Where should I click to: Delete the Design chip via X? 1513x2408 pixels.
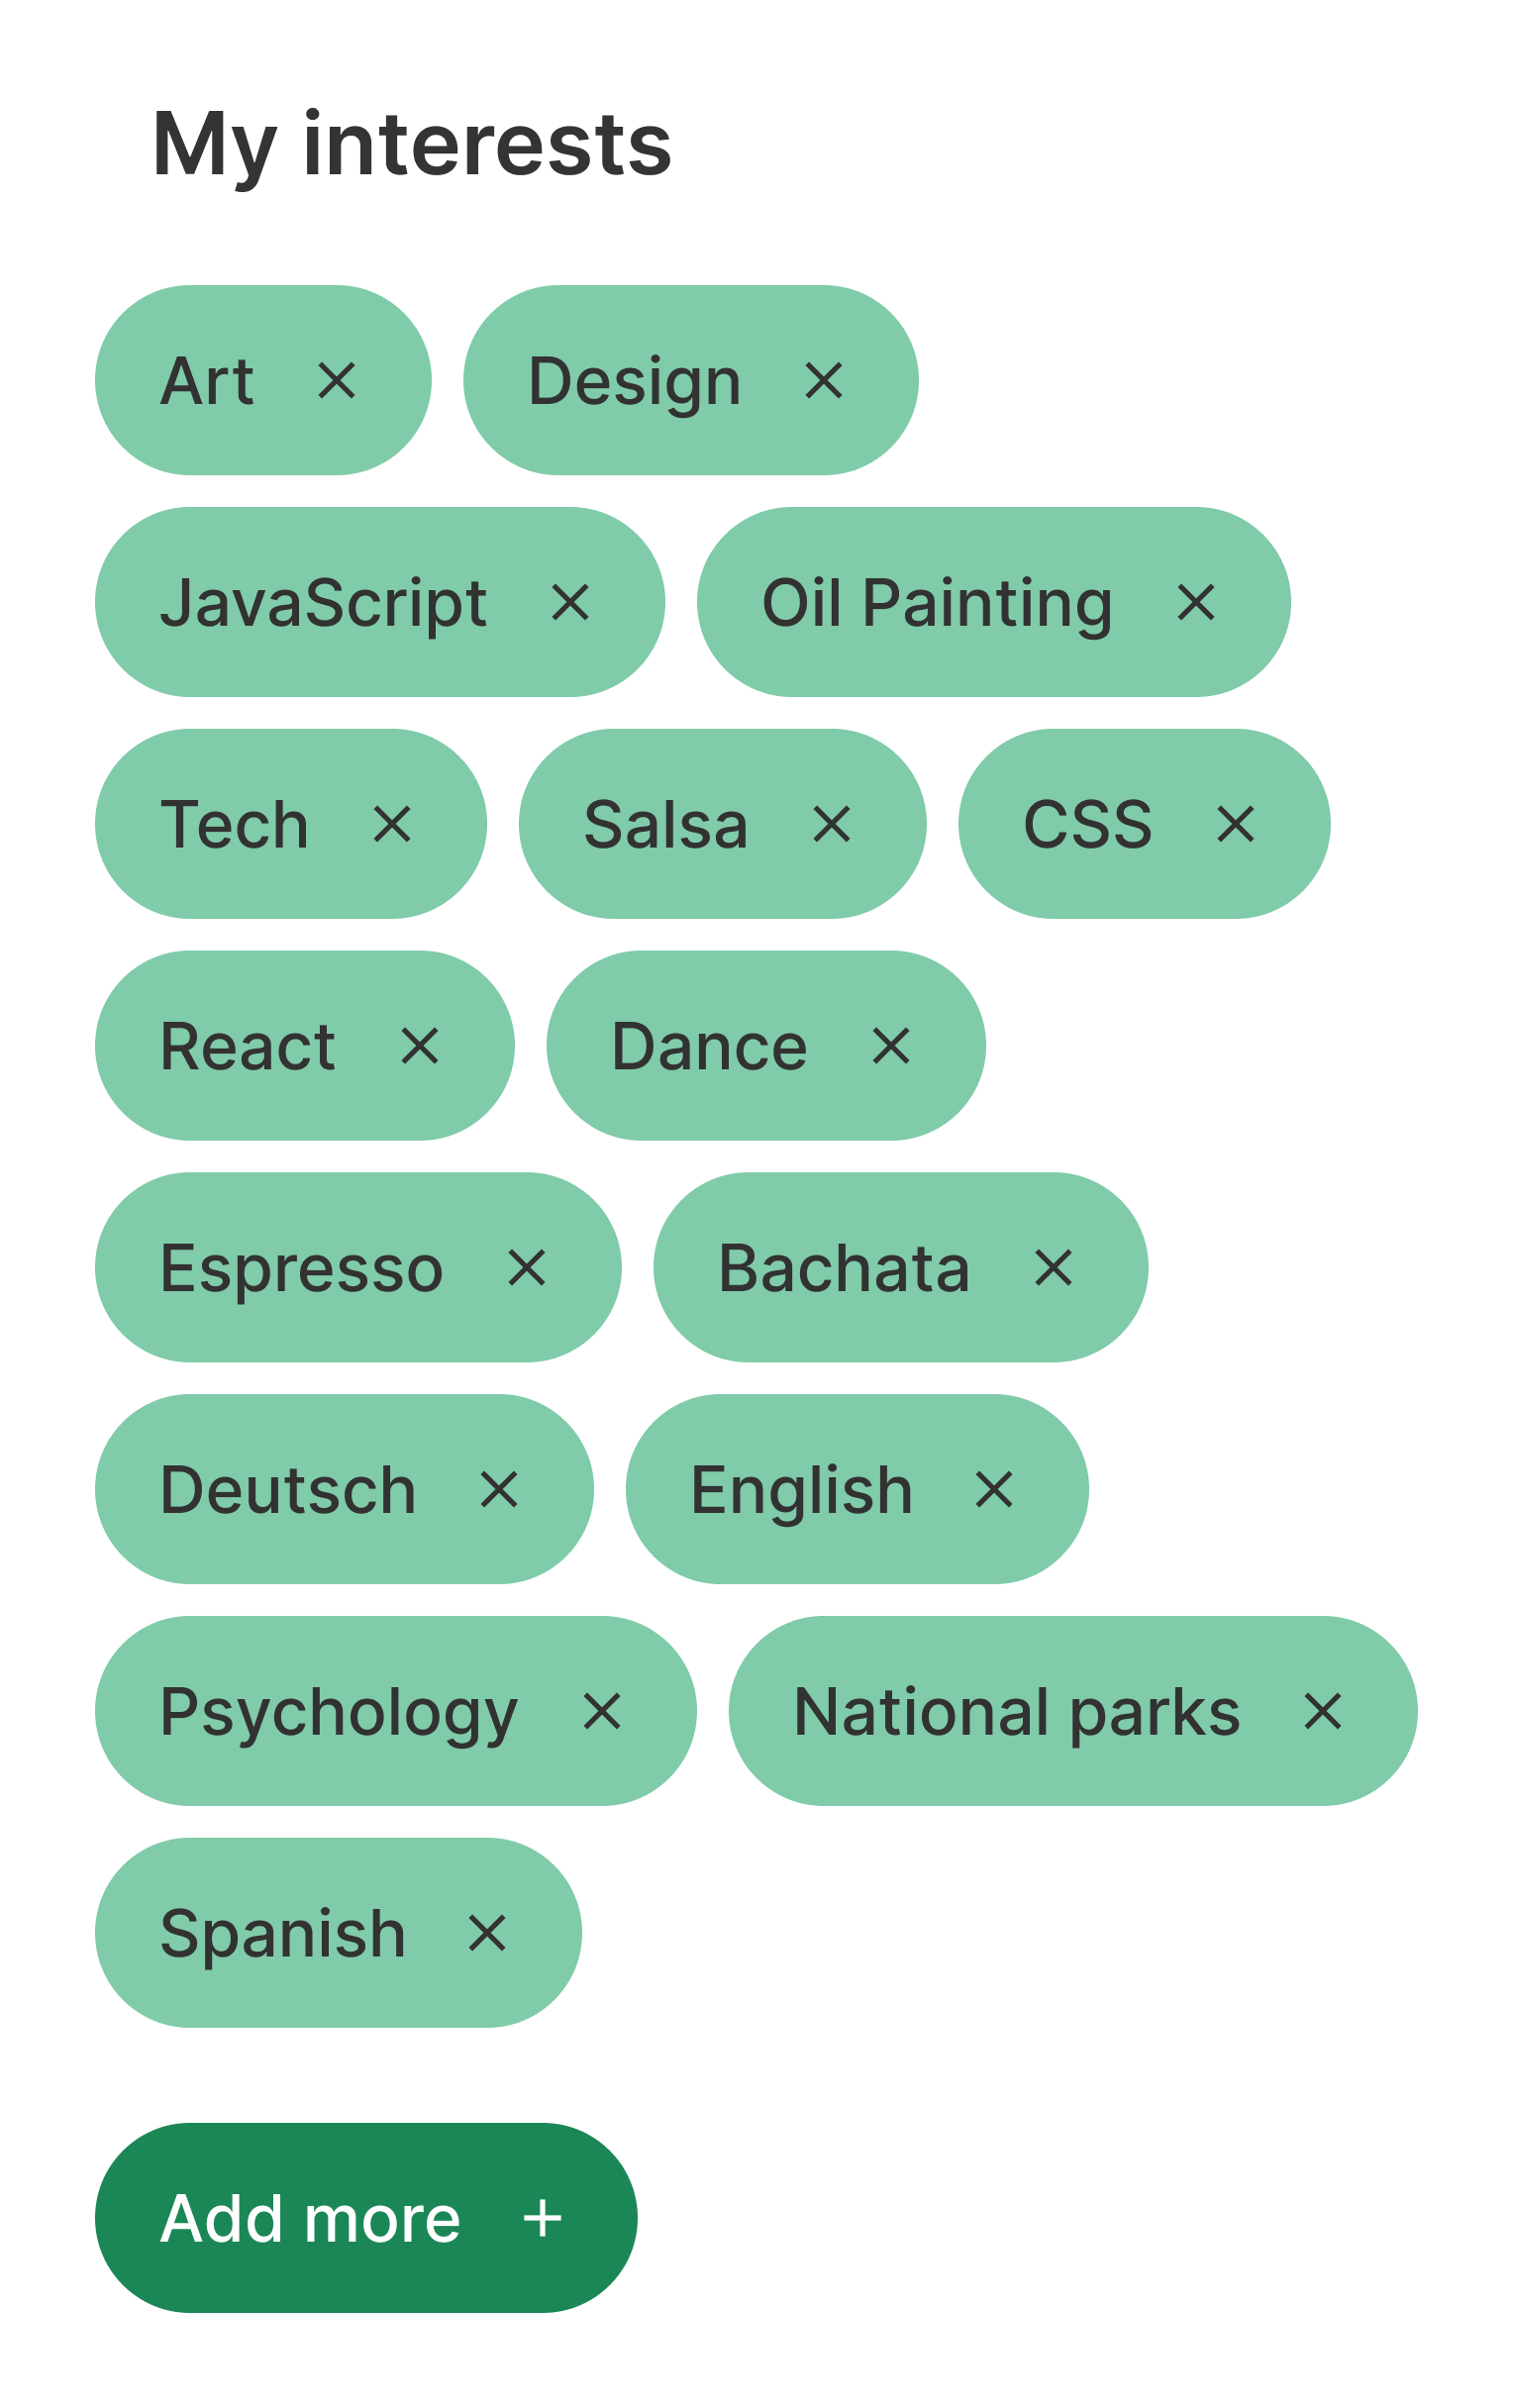(824, 380)
